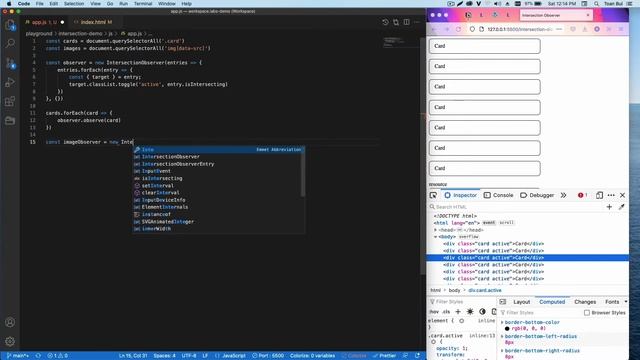Click the event badge on html element

(x=489, y=223)
